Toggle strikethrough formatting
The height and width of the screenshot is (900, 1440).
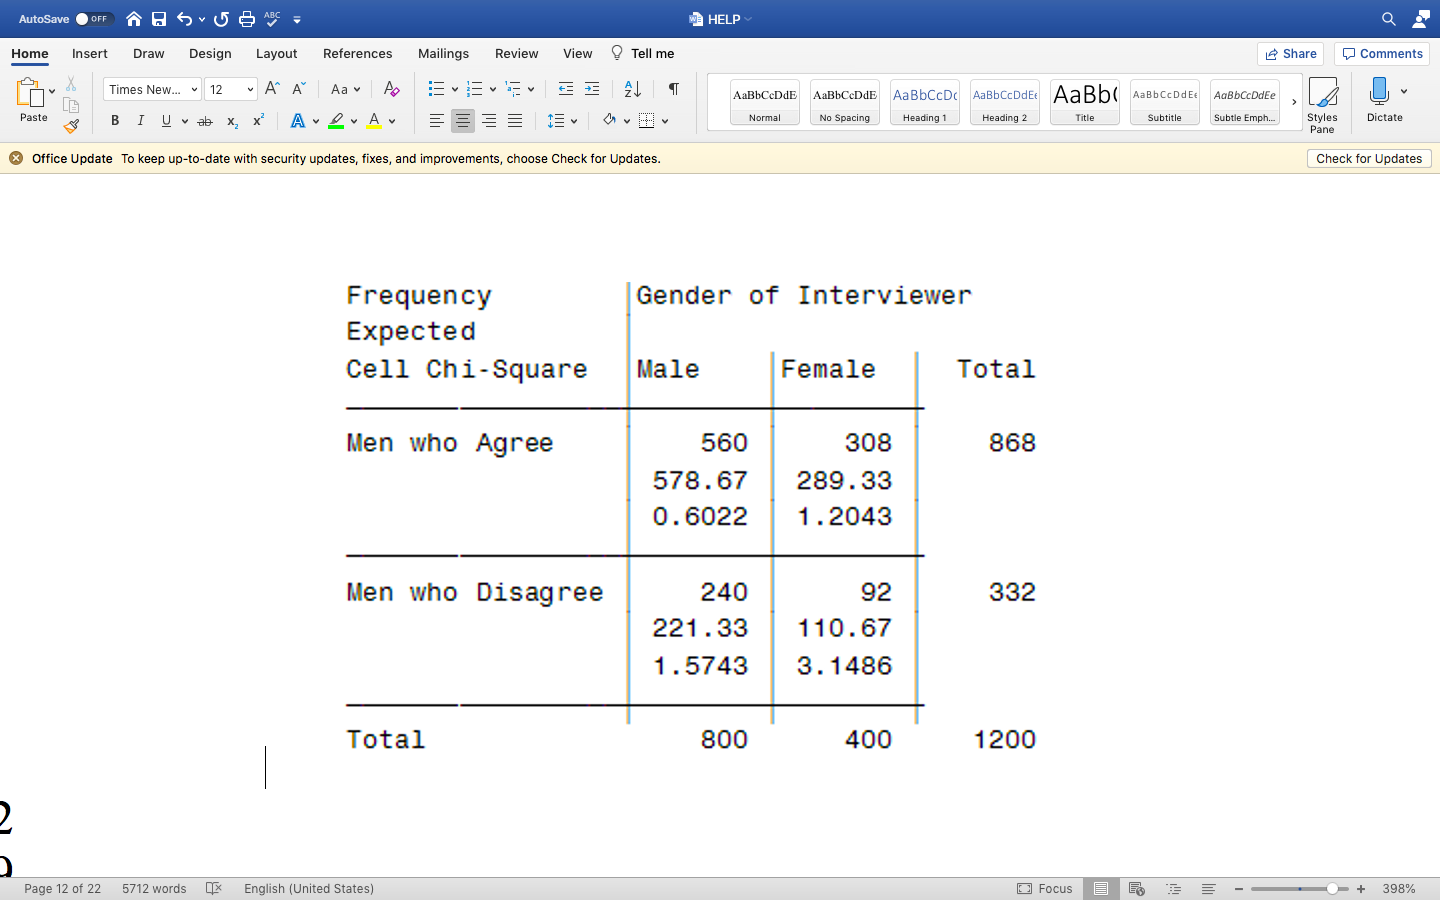point(205,121)
